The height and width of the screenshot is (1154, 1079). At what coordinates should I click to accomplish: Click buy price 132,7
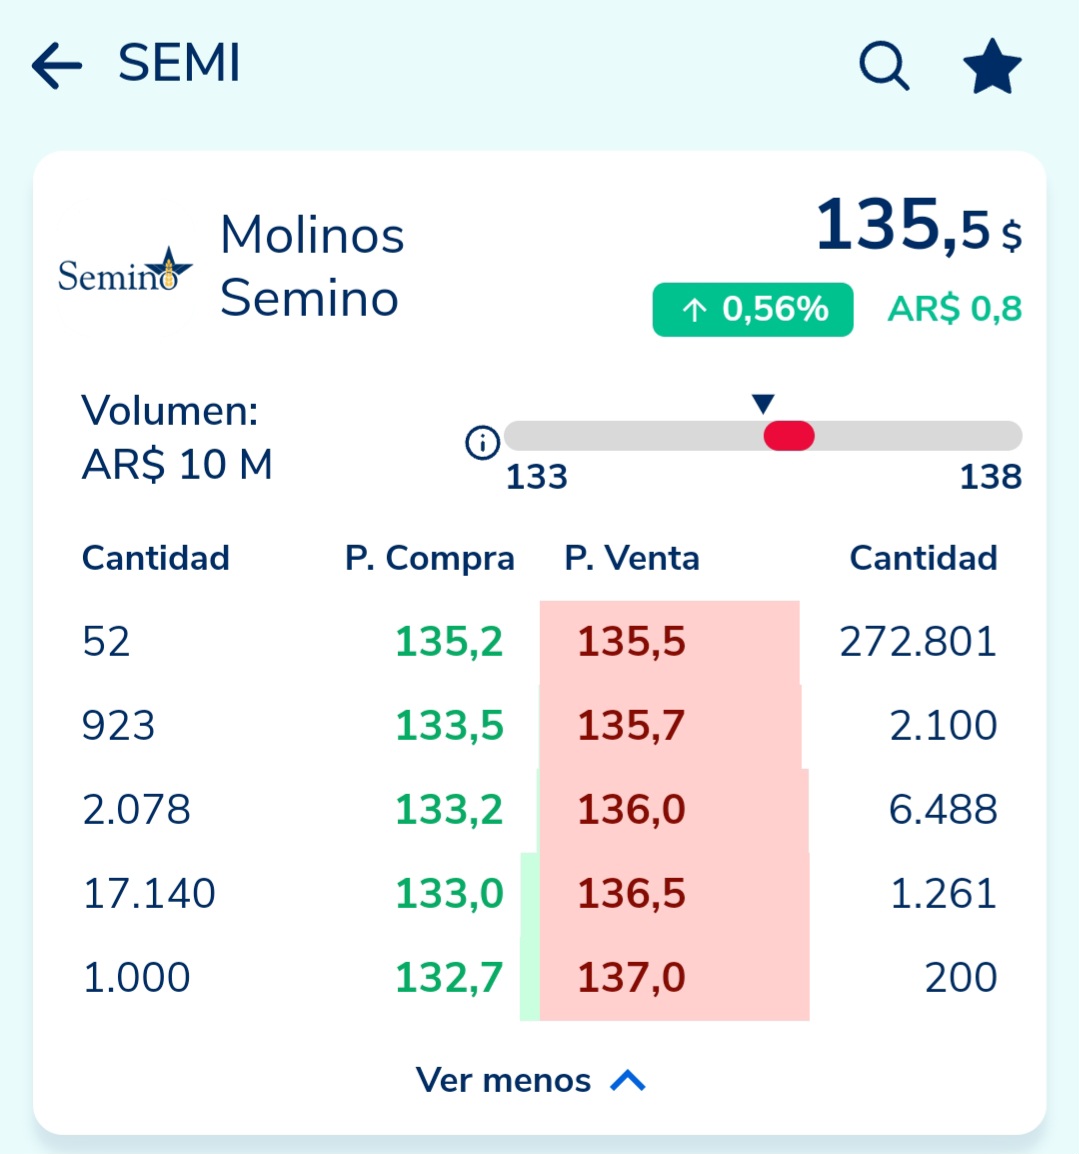(x=449, y=977)
